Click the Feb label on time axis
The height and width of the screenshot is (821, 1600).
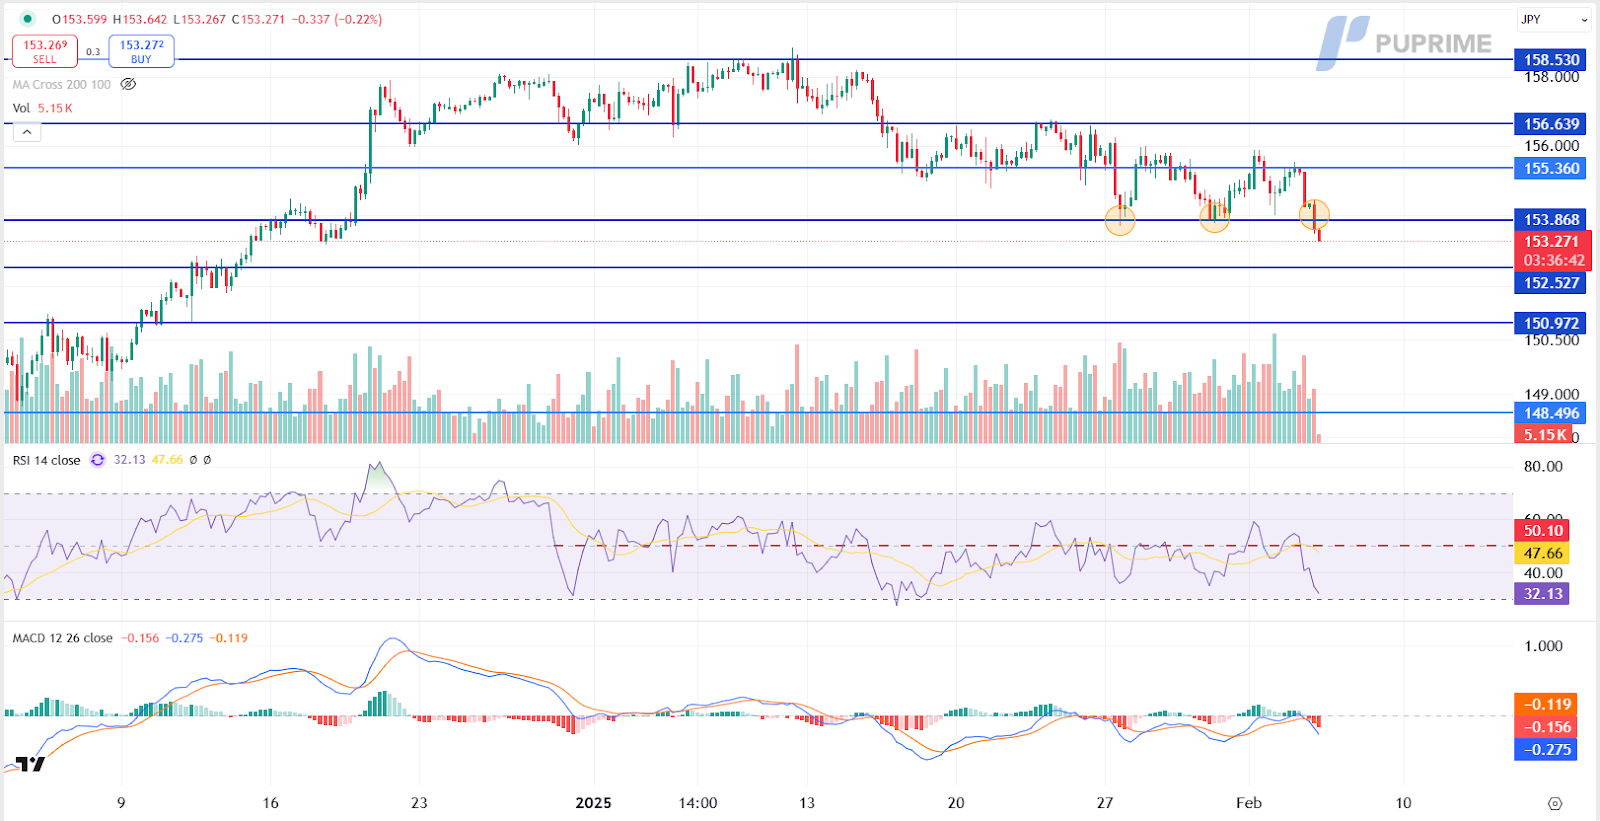coord(1249,803)
